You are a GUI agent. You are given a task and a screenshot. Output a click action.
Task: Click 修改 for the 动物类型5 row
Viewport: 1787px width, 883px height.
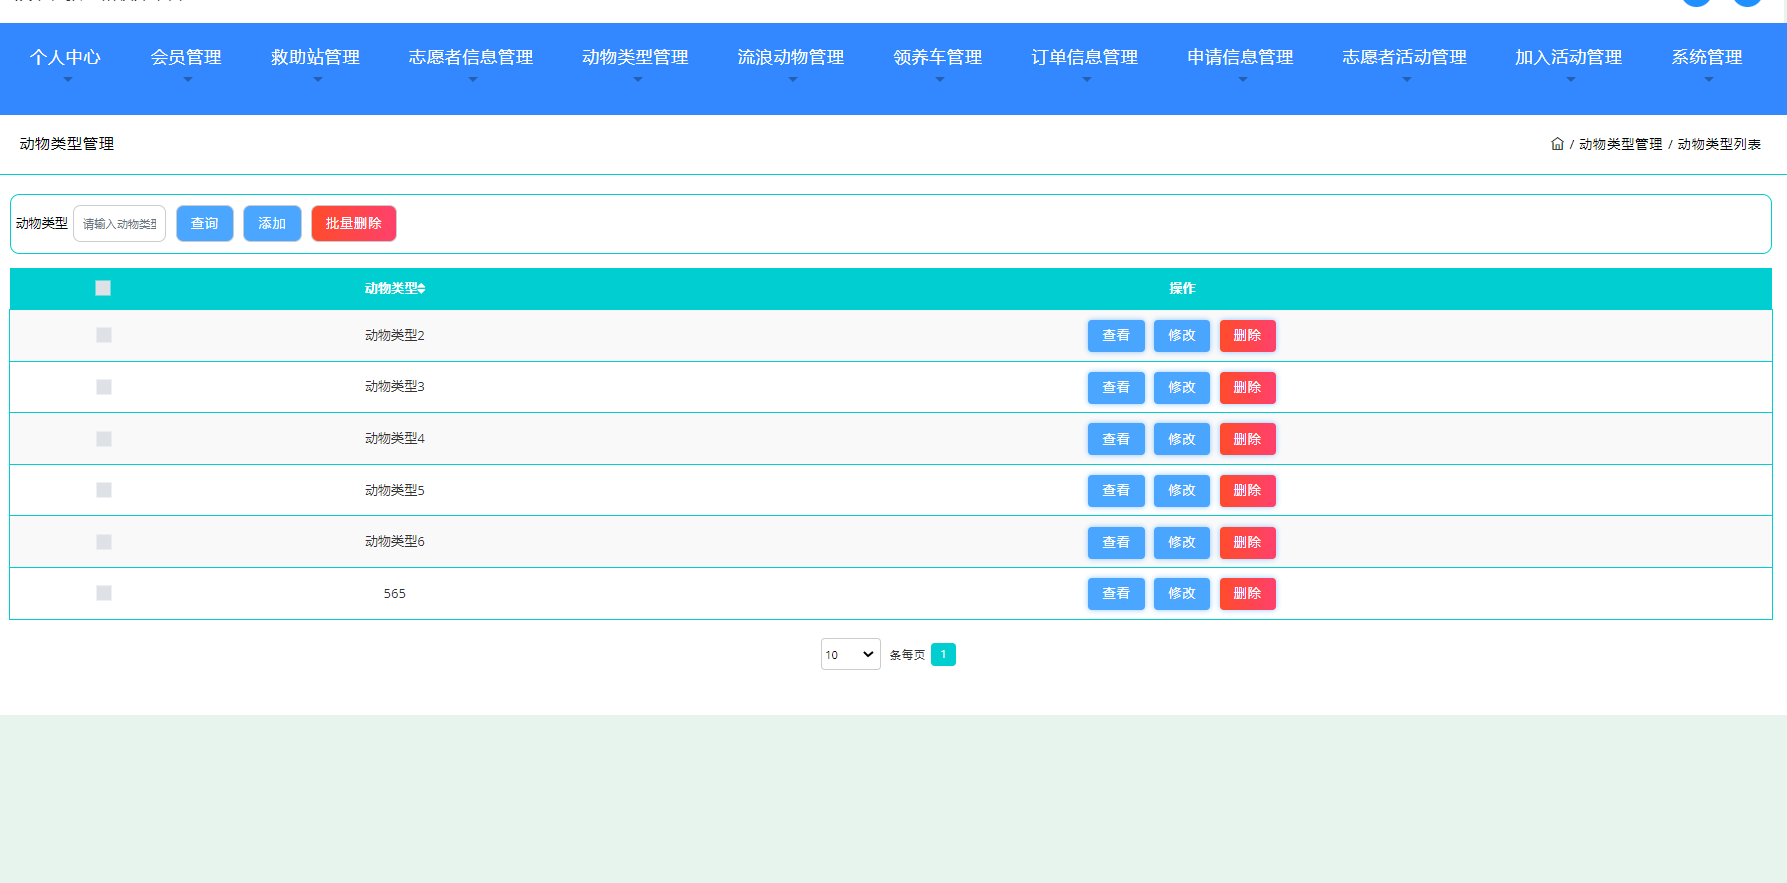point(1181,491)
